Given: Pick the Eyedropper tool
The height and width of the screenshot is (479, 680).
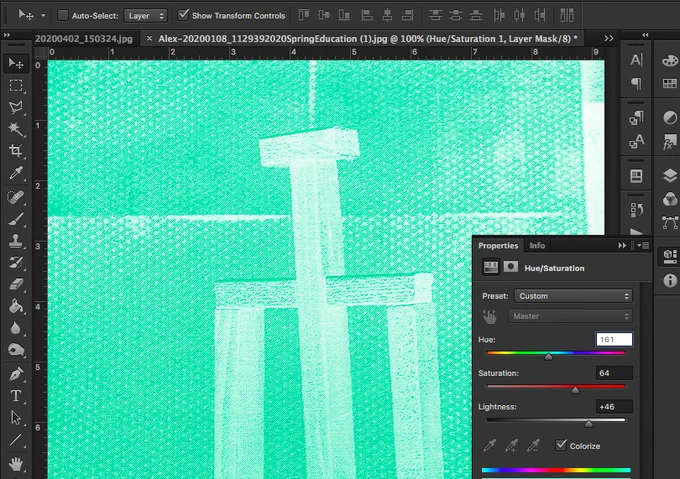Looking at the screenshot, I should 16,173.
